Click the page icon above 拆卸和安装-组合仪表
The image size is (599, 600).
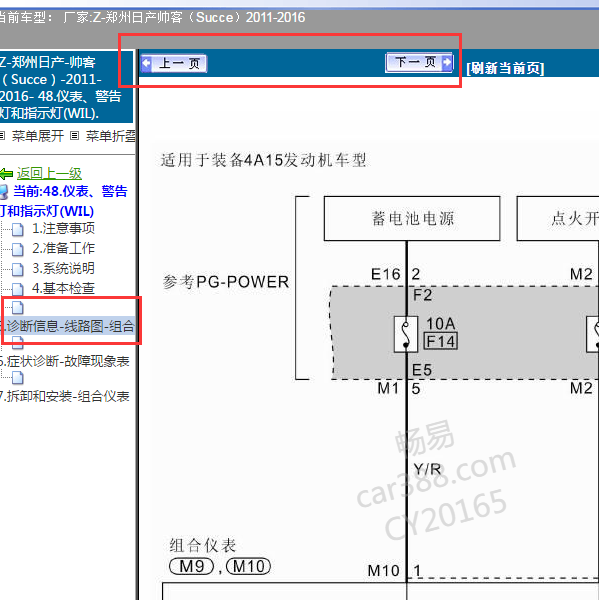pyautogui.click(x=18, y=378)
